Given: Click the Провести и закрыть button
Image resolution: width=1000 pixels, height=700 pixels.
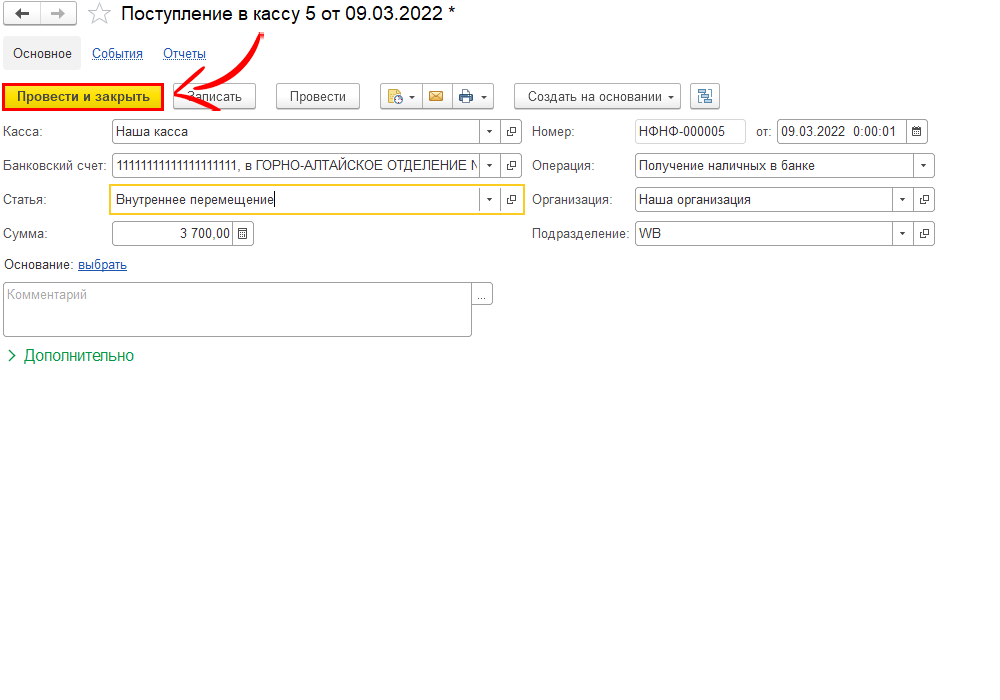Looking at the screenshot, I should coord(83,96).
